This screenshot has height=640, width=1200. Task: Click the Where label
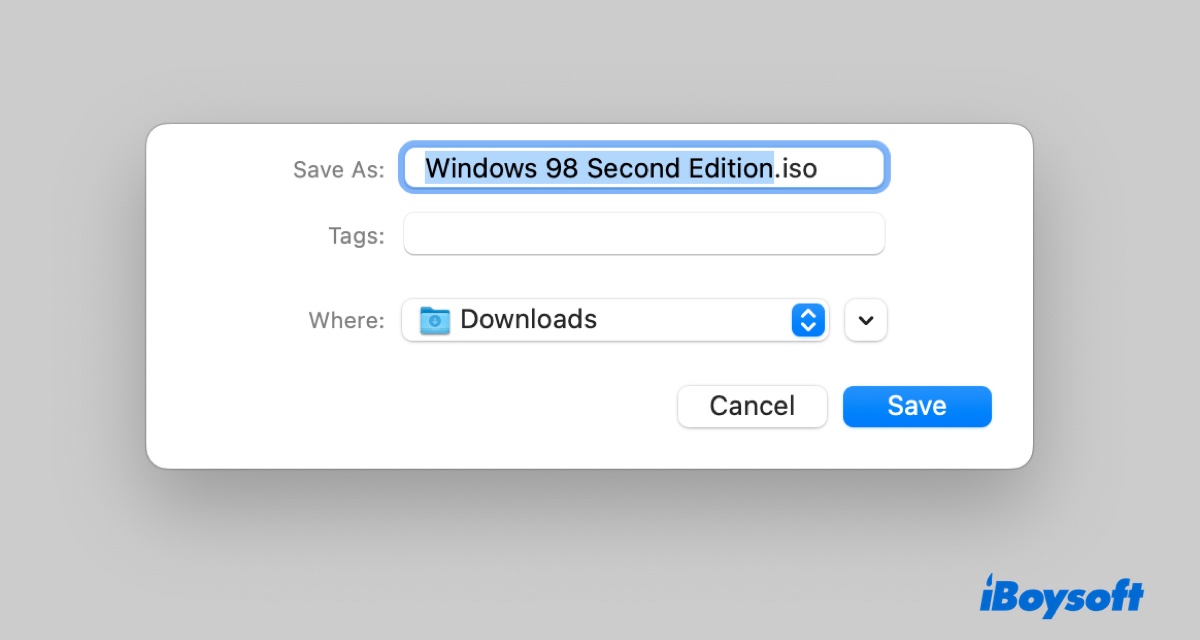[x=345, y=320]
